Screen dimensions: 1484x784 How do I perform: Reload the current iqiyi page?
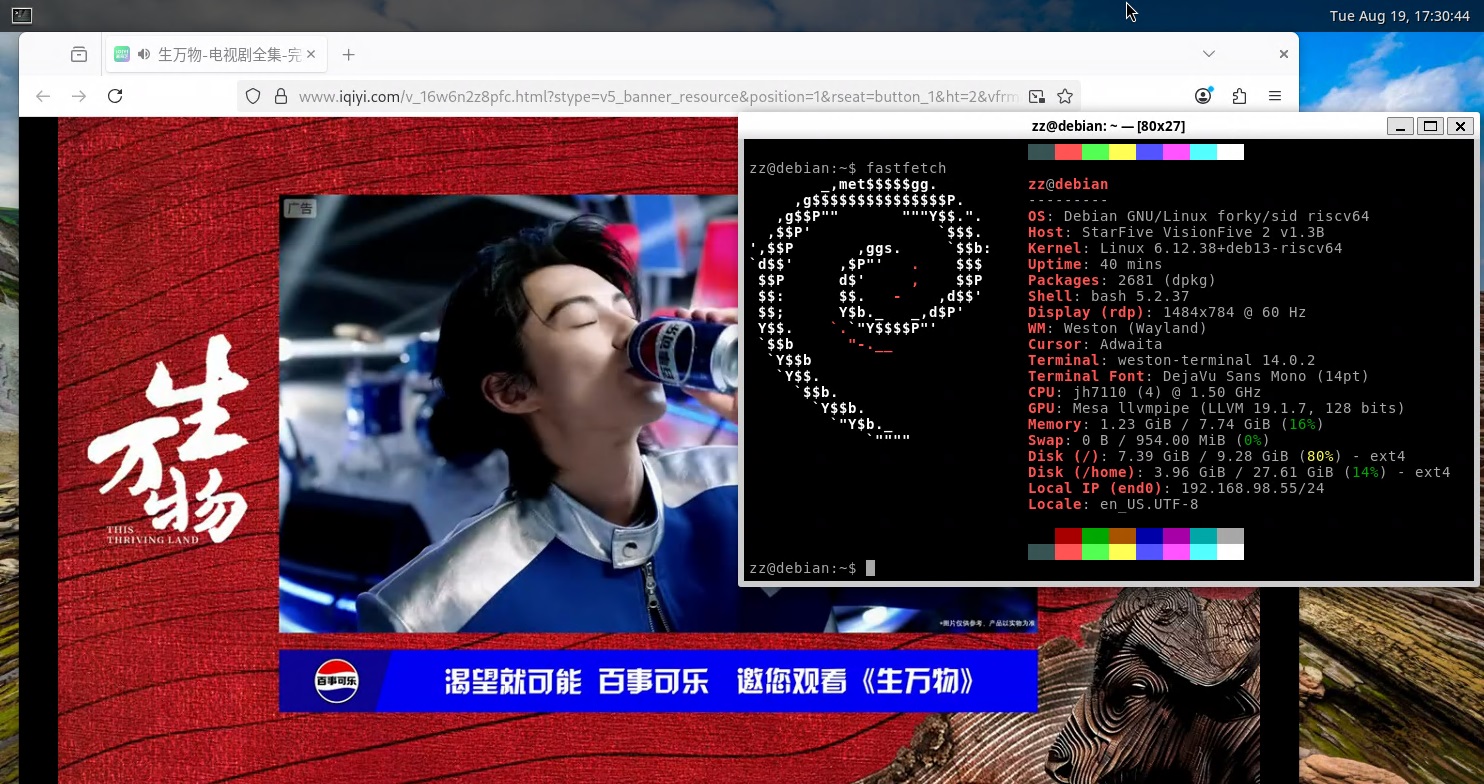[x=115, y=96]
